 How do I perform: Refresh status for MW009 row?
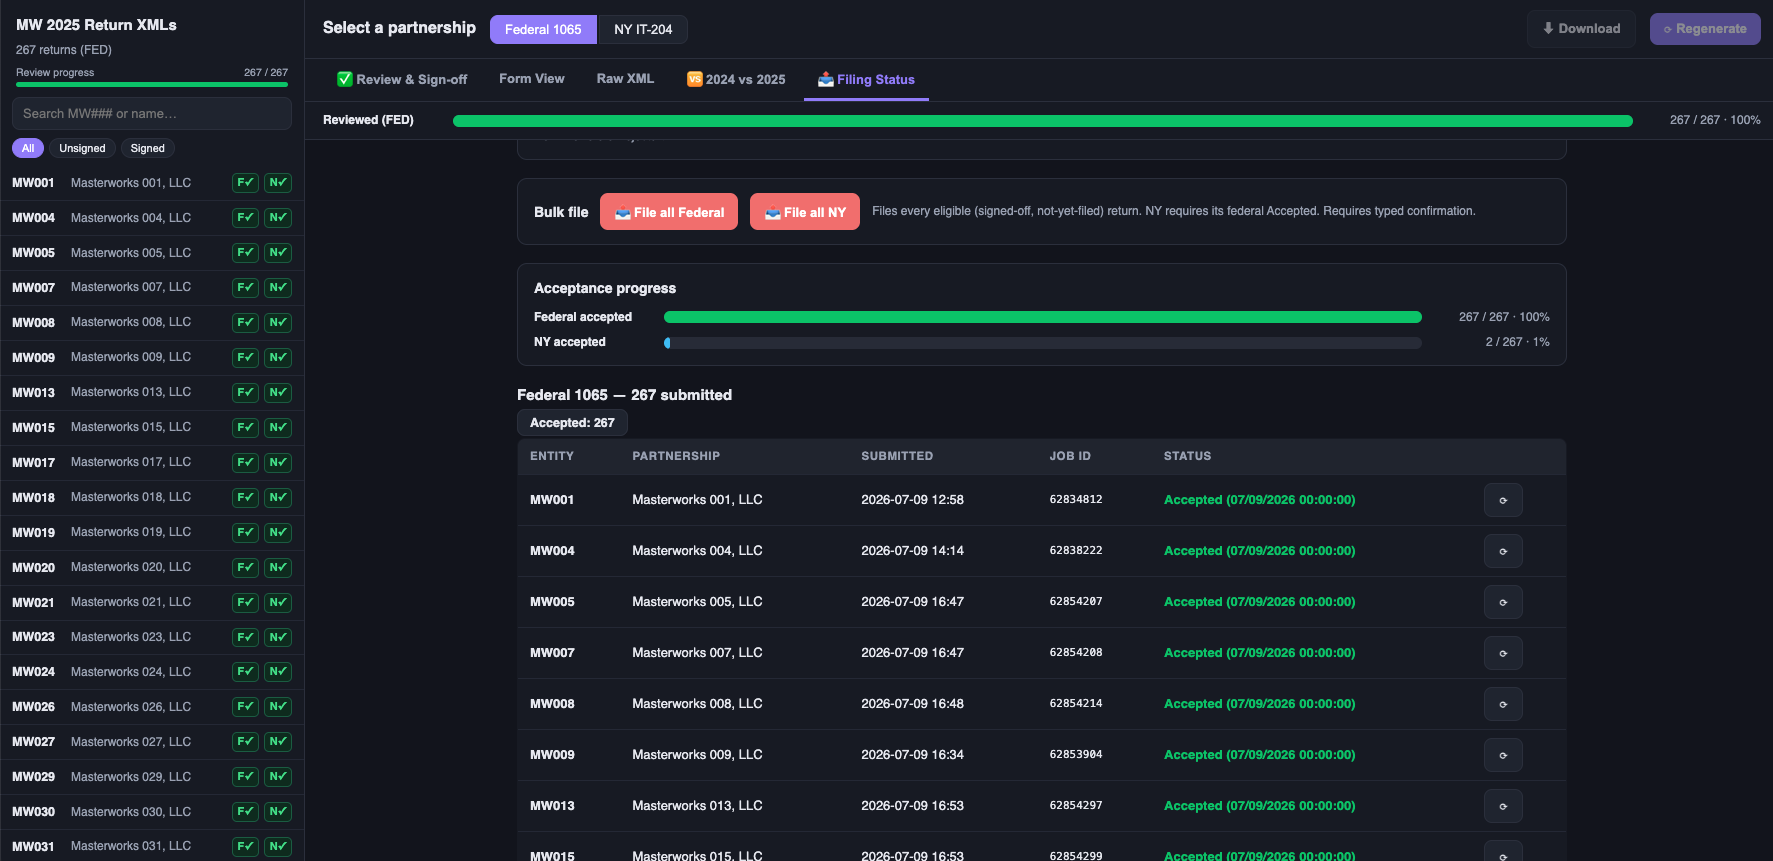coord(1503,755)
